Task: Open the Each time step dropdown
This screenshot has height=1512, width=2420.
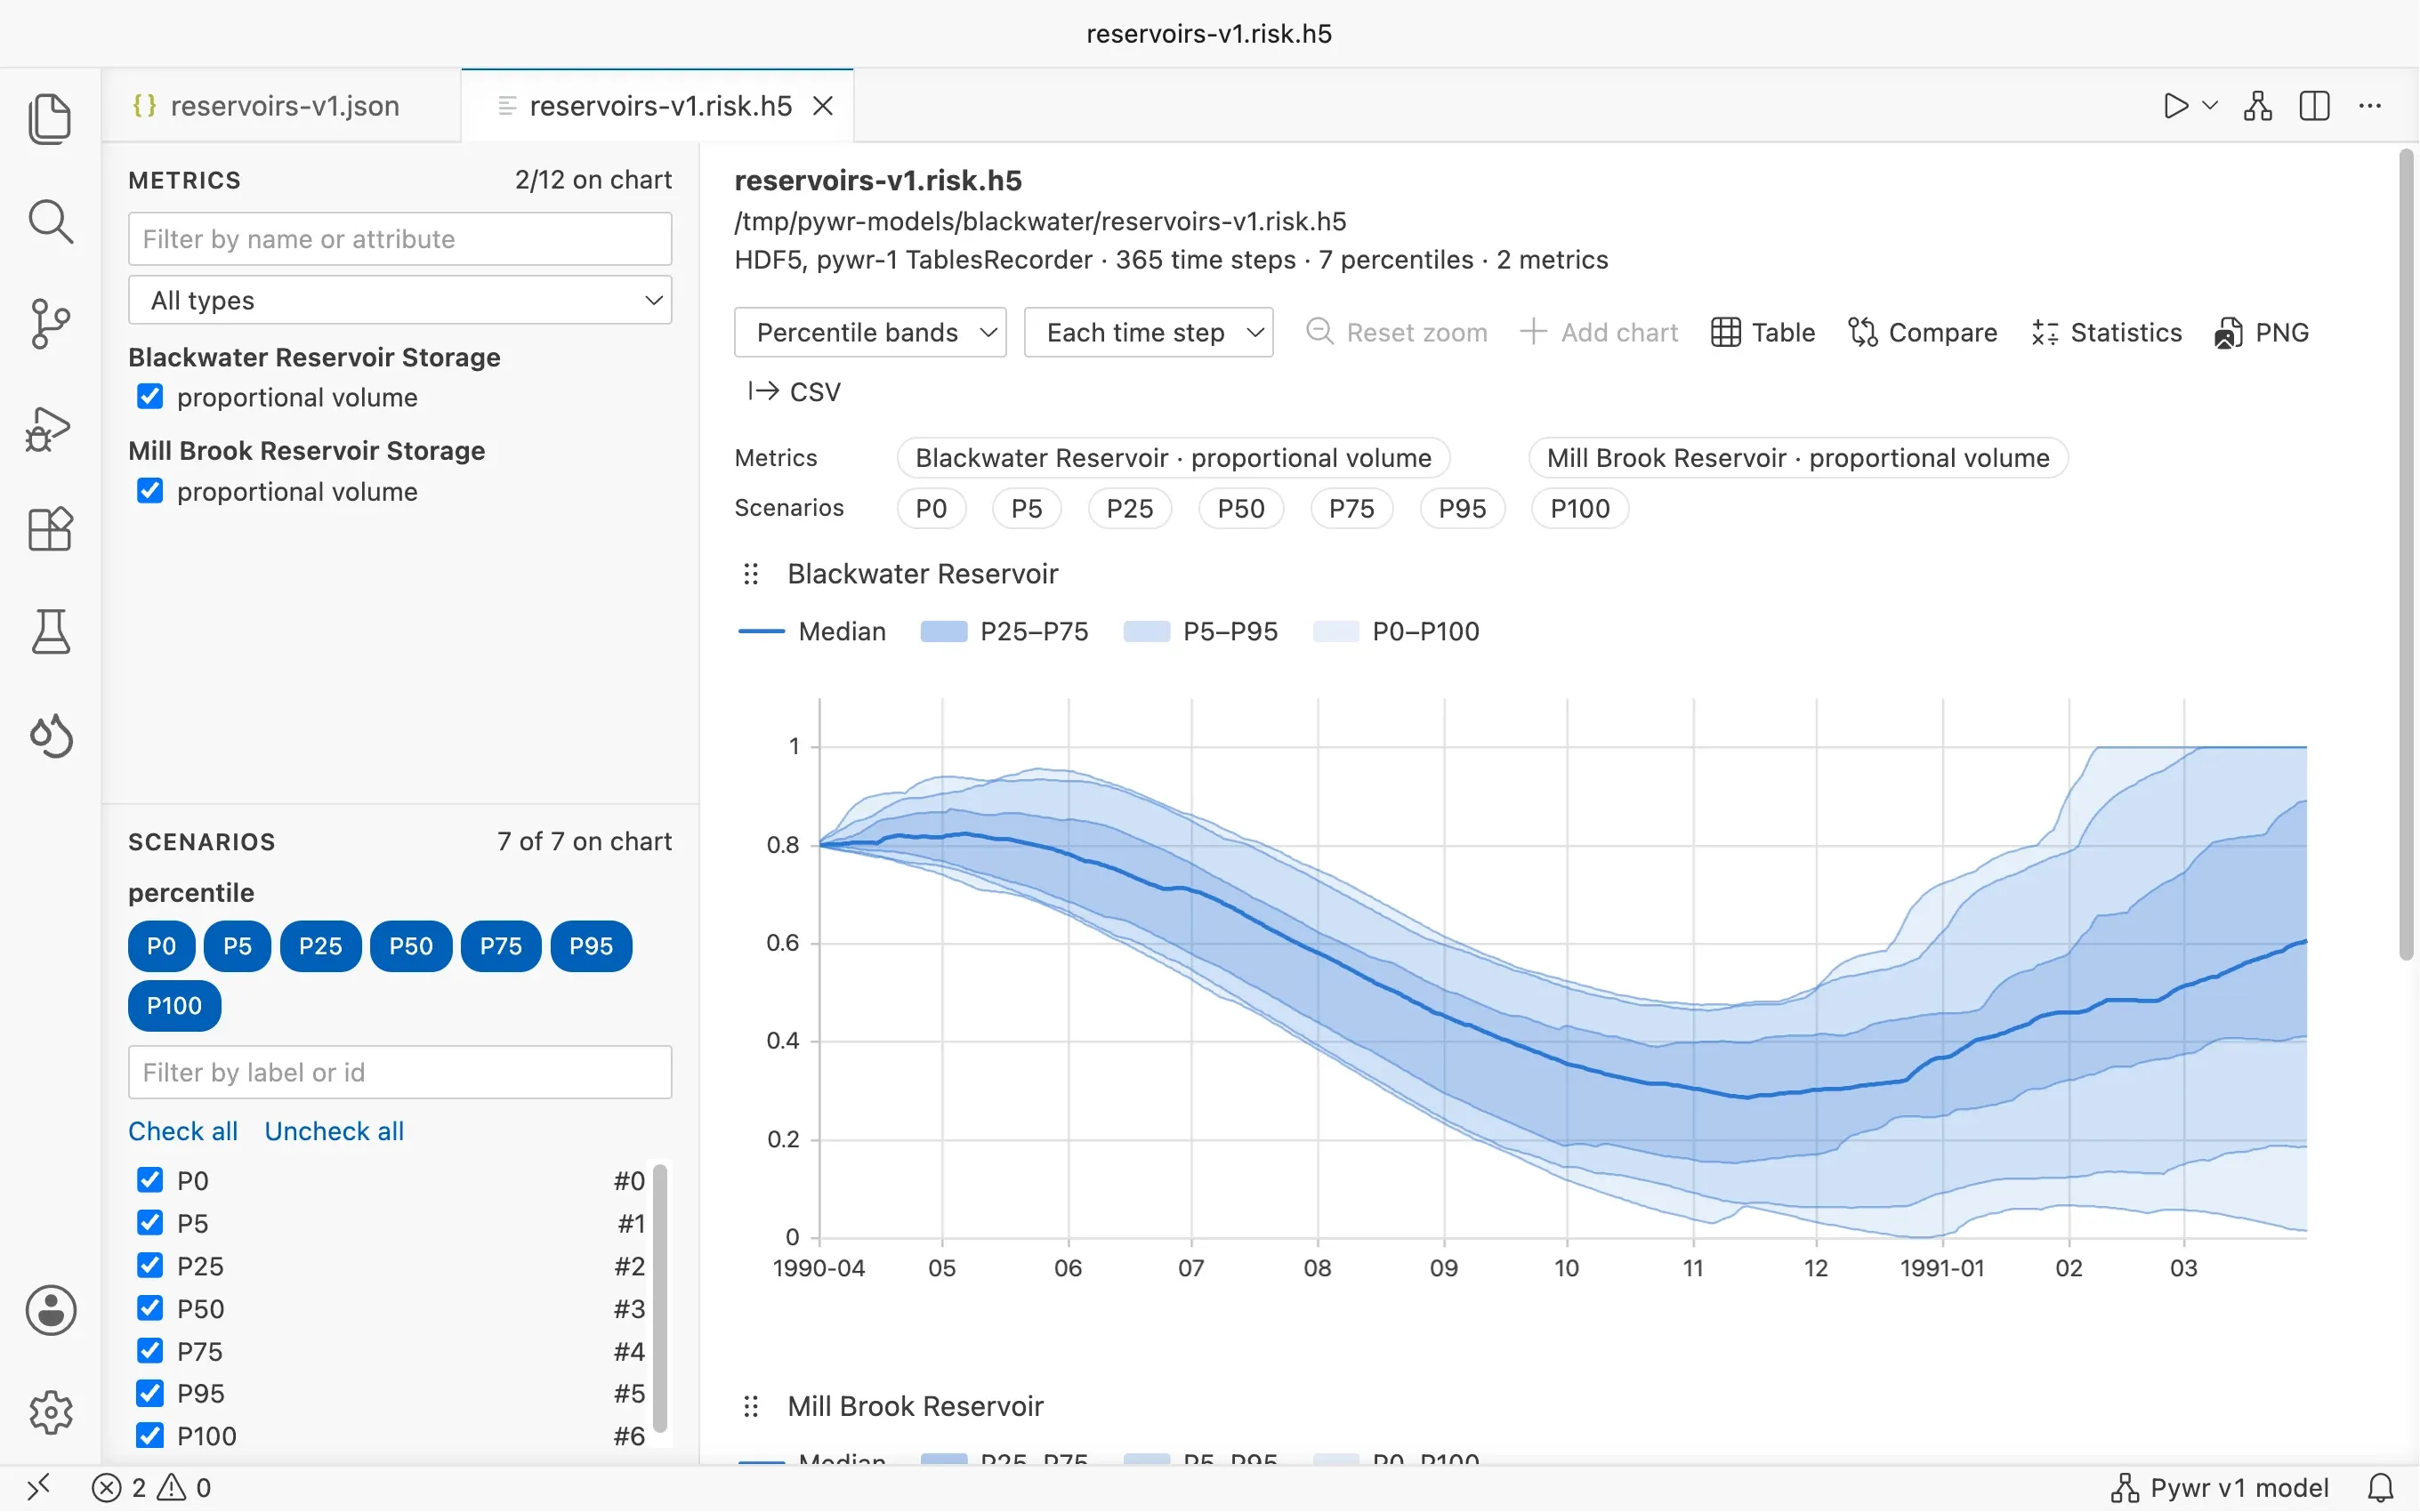Action: click(1148, 332)
